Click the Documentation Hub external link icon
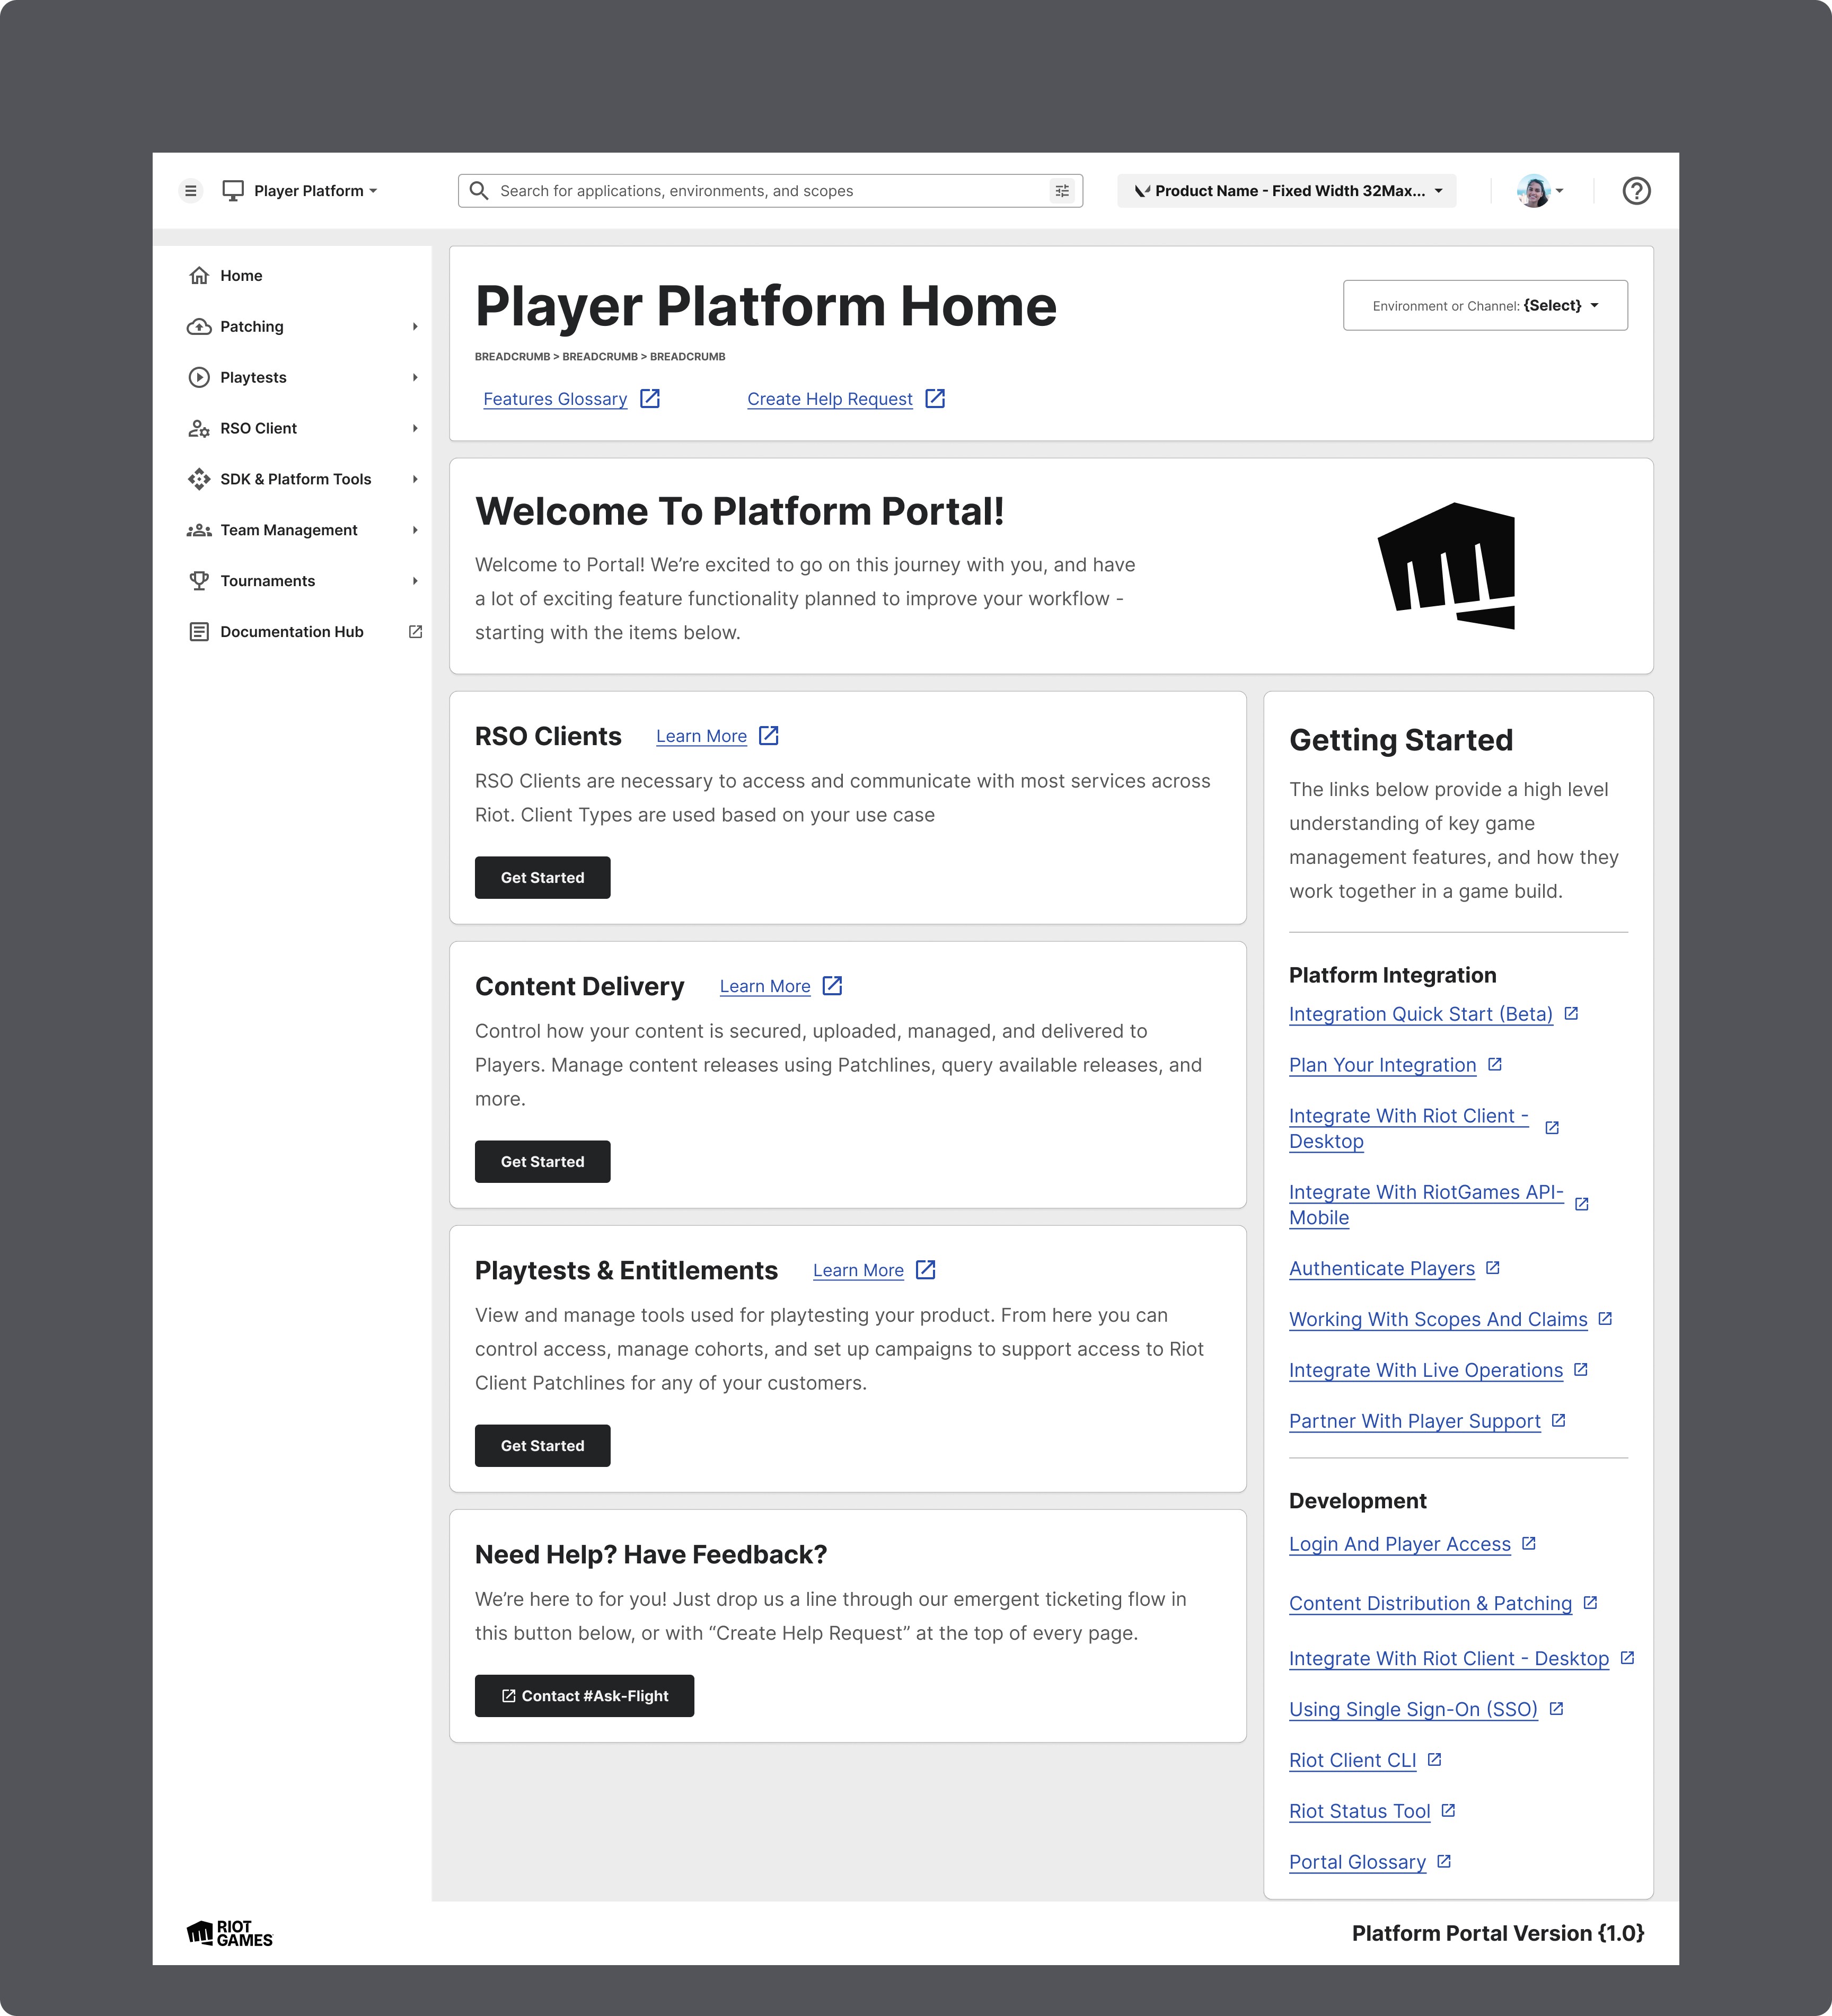This screenshot has height=2016, width=1832. [415, 631]
